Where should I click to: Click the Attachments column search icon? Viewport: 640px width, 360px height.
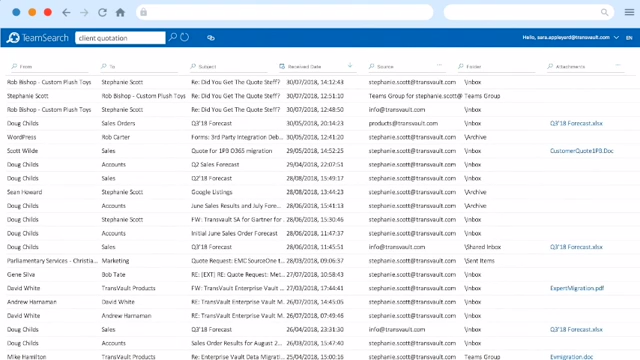tap(550, 66)
